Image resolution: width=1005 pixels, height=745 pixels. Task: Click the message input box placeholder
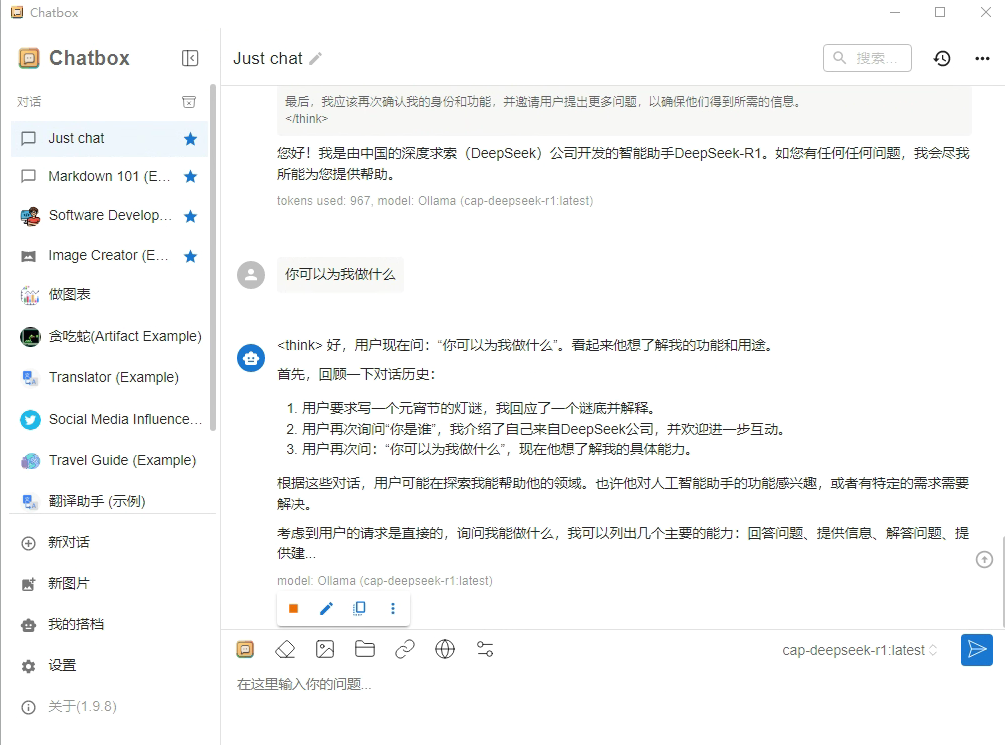304,684
